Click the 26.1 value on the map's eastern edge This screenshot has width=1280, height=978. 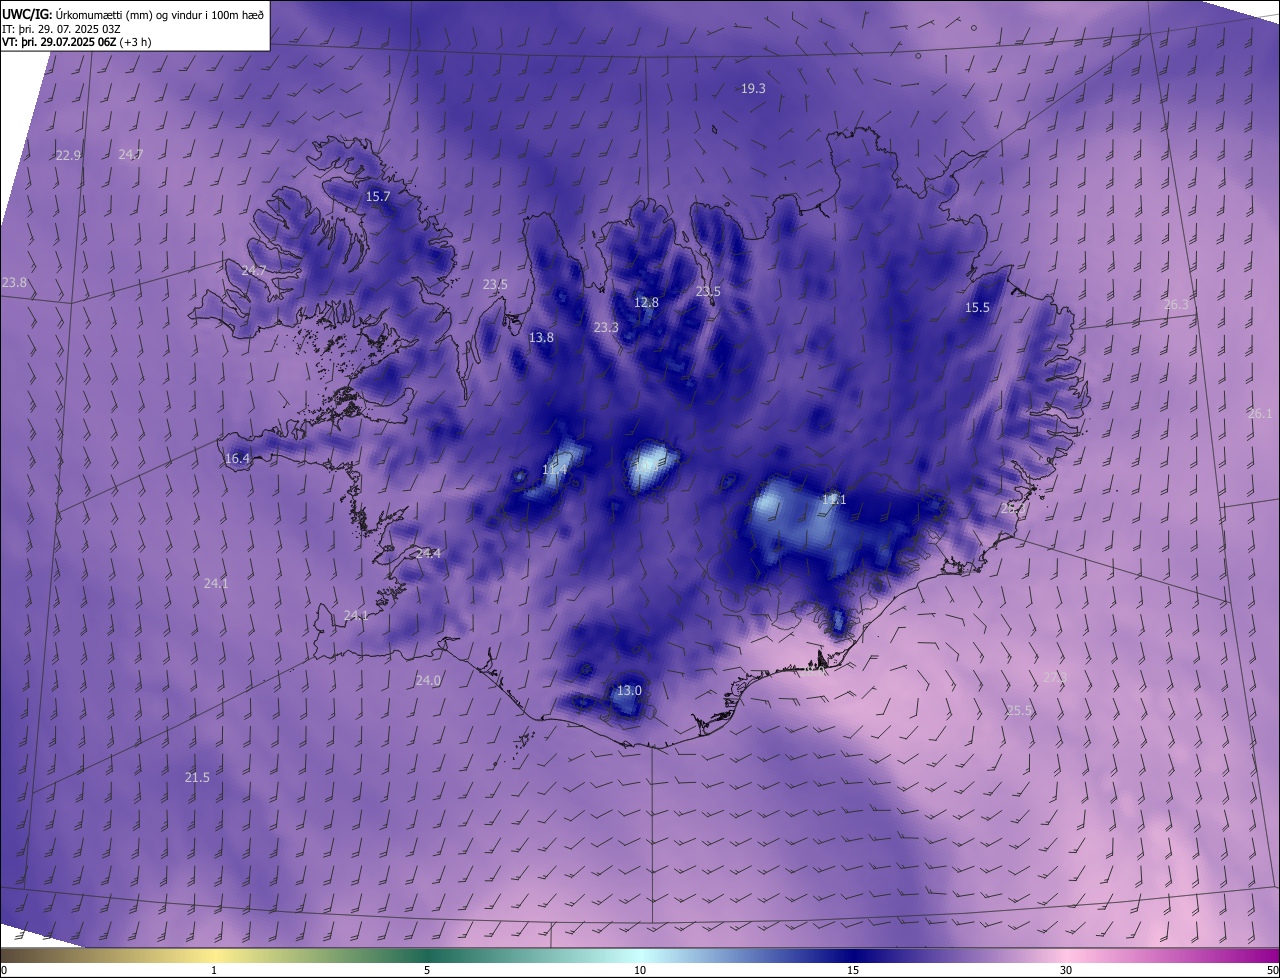pyautogui.click(x=1260, y=413)
